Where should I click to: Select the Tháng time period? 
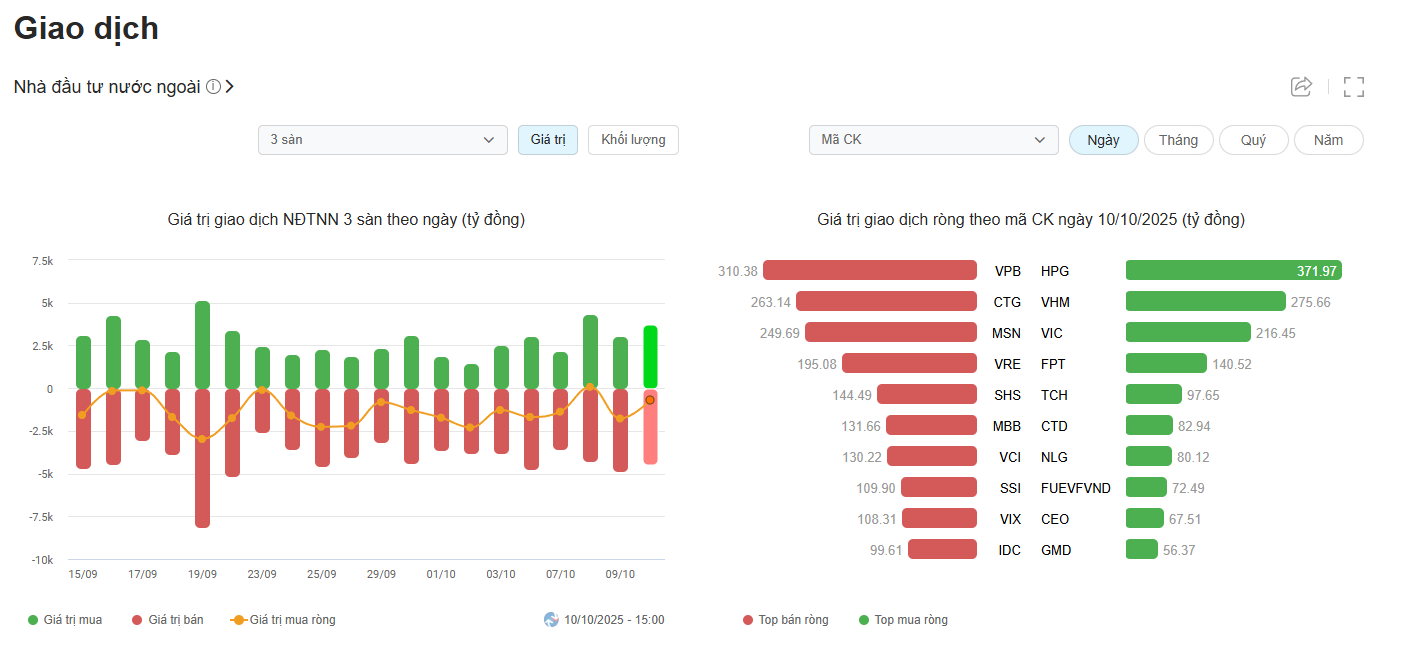click(x=1178, y=140)
